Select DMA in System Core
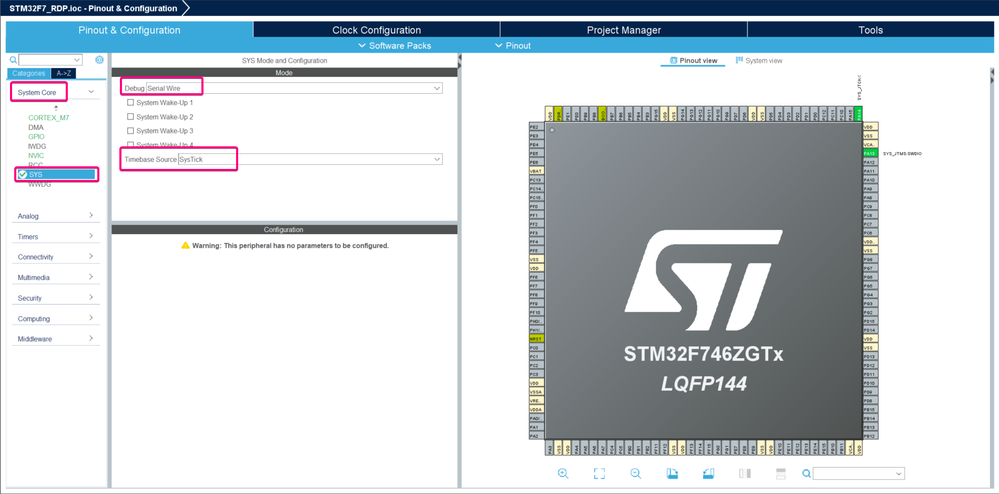This screenshot has width=999, height=494. pos(36,127)
